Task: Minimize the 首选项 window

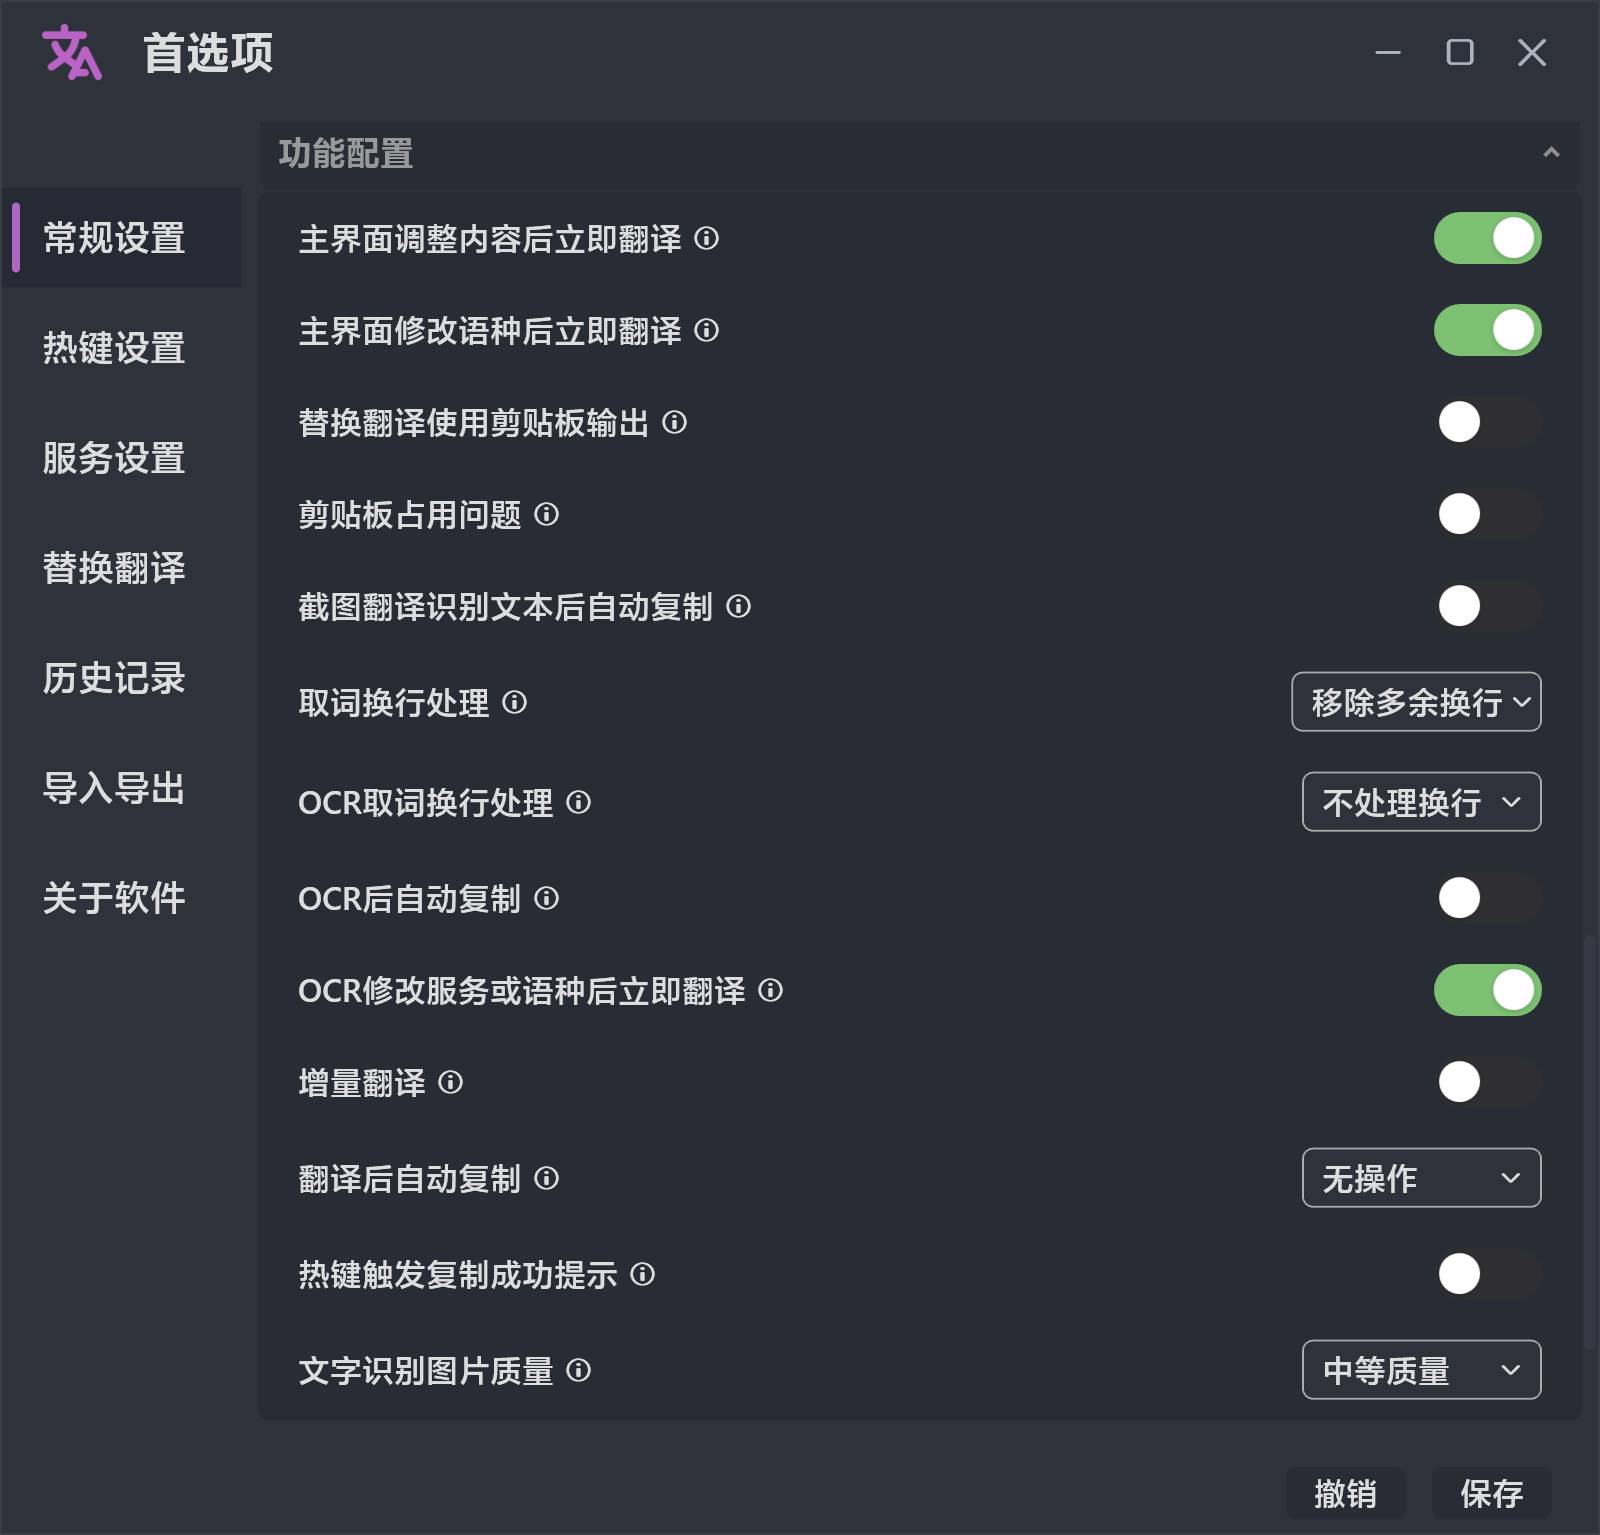Action: coord(1388,52)
